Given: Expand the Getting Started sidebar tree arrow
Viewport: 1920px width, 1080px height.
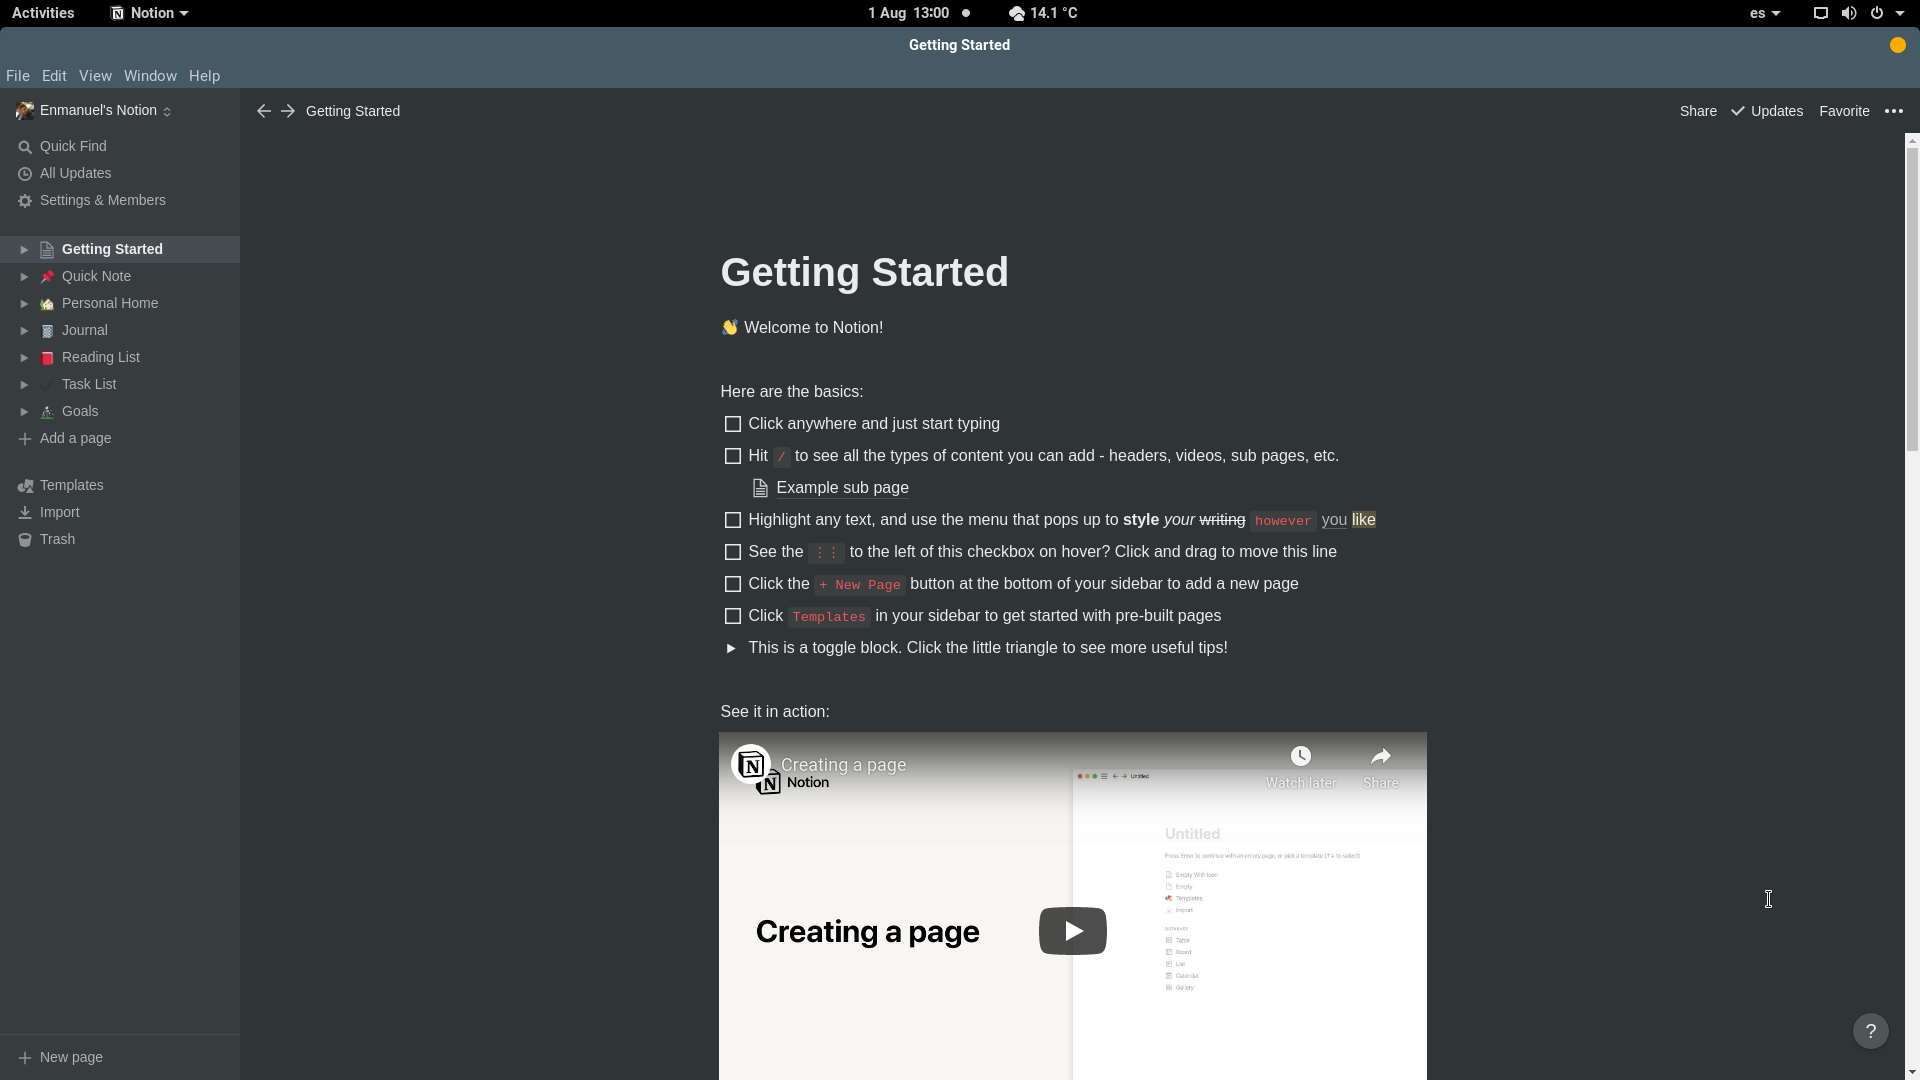Looking at the screenshot, I should 24,250.
